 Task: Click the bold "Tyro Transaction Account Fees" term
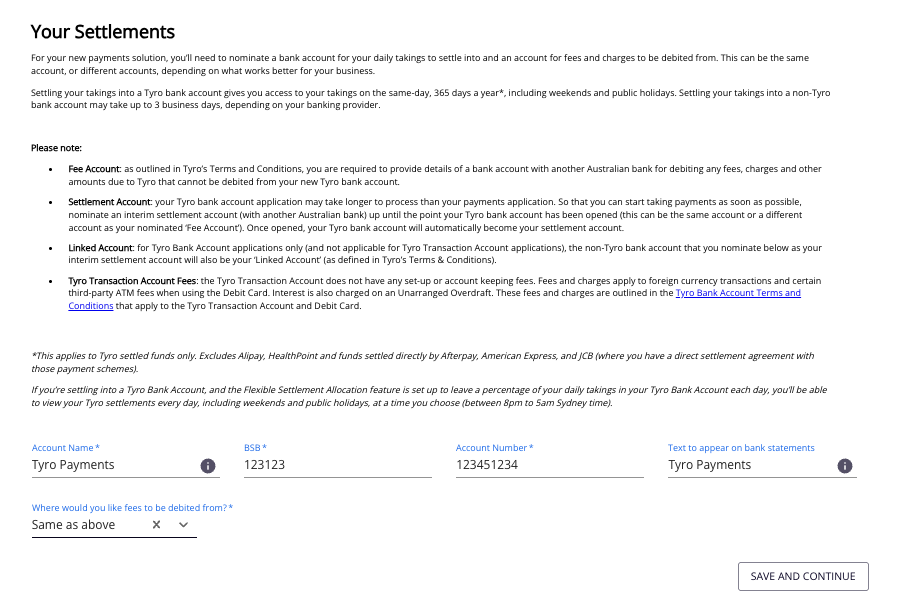click(x=137, y=281)
